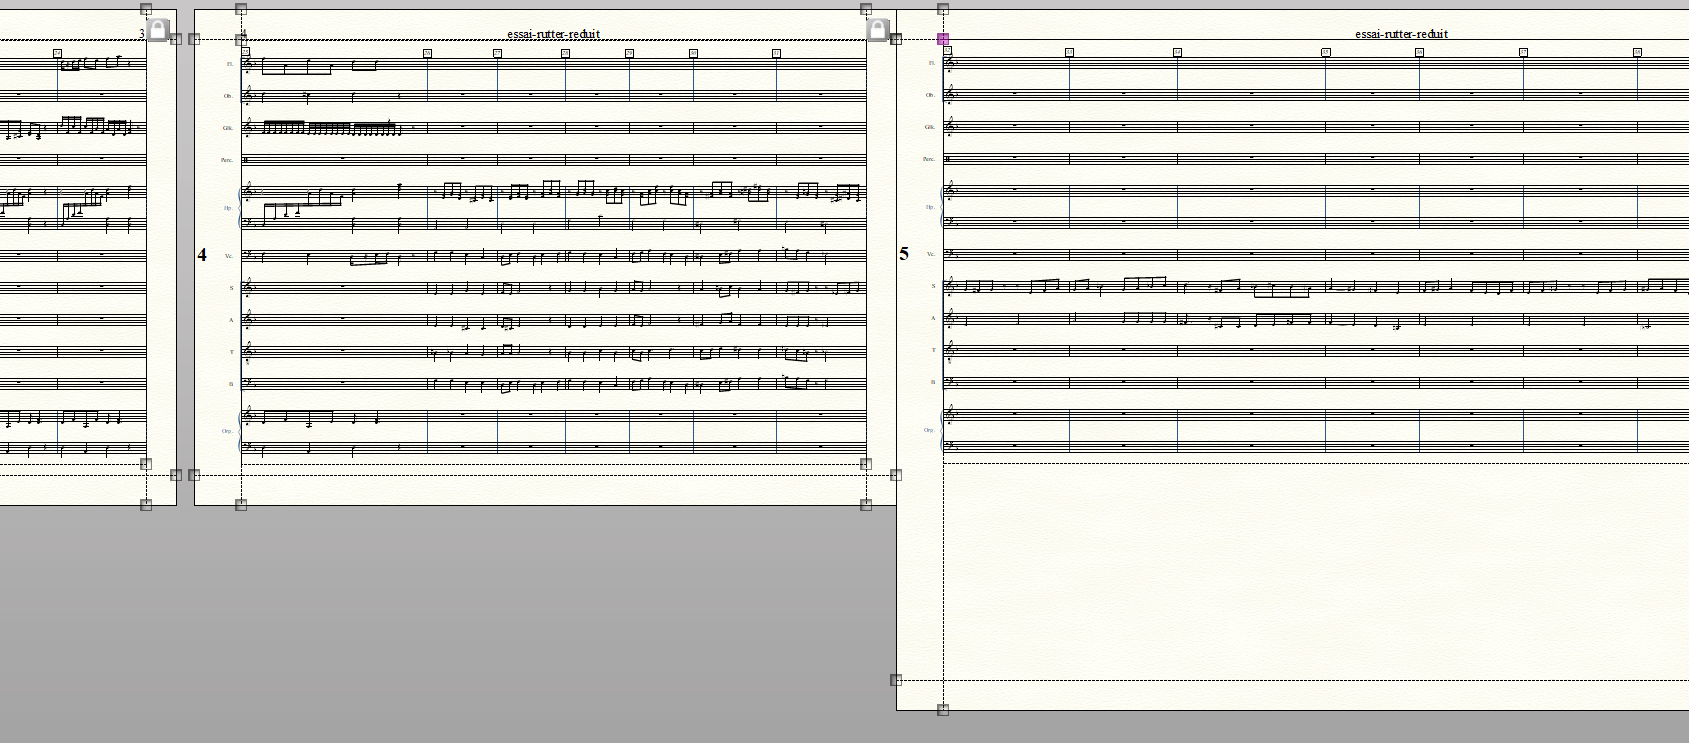Click the large system number 4
Viewport: 1689px width, 743px height.
202,255
